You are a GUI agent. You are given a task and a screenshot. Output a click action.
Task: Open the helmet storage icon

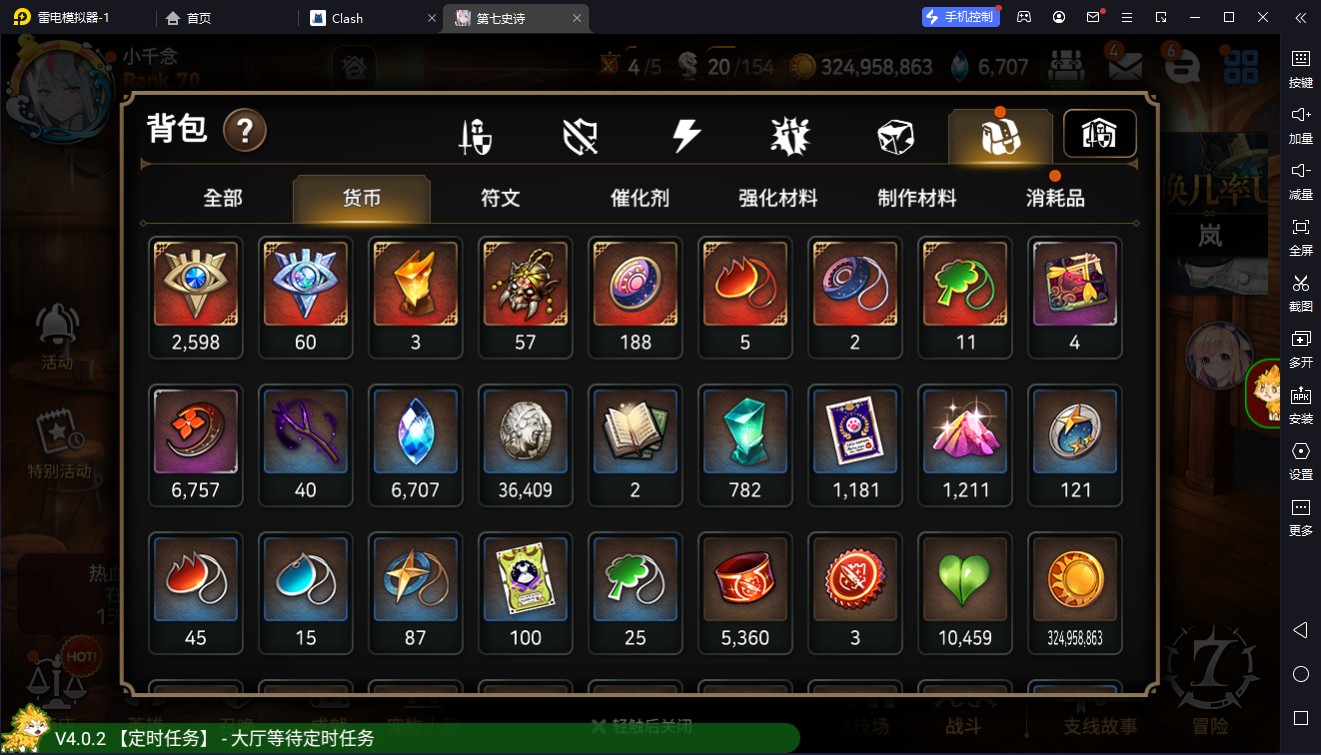pyautogui.click(x=1099, y=134)
